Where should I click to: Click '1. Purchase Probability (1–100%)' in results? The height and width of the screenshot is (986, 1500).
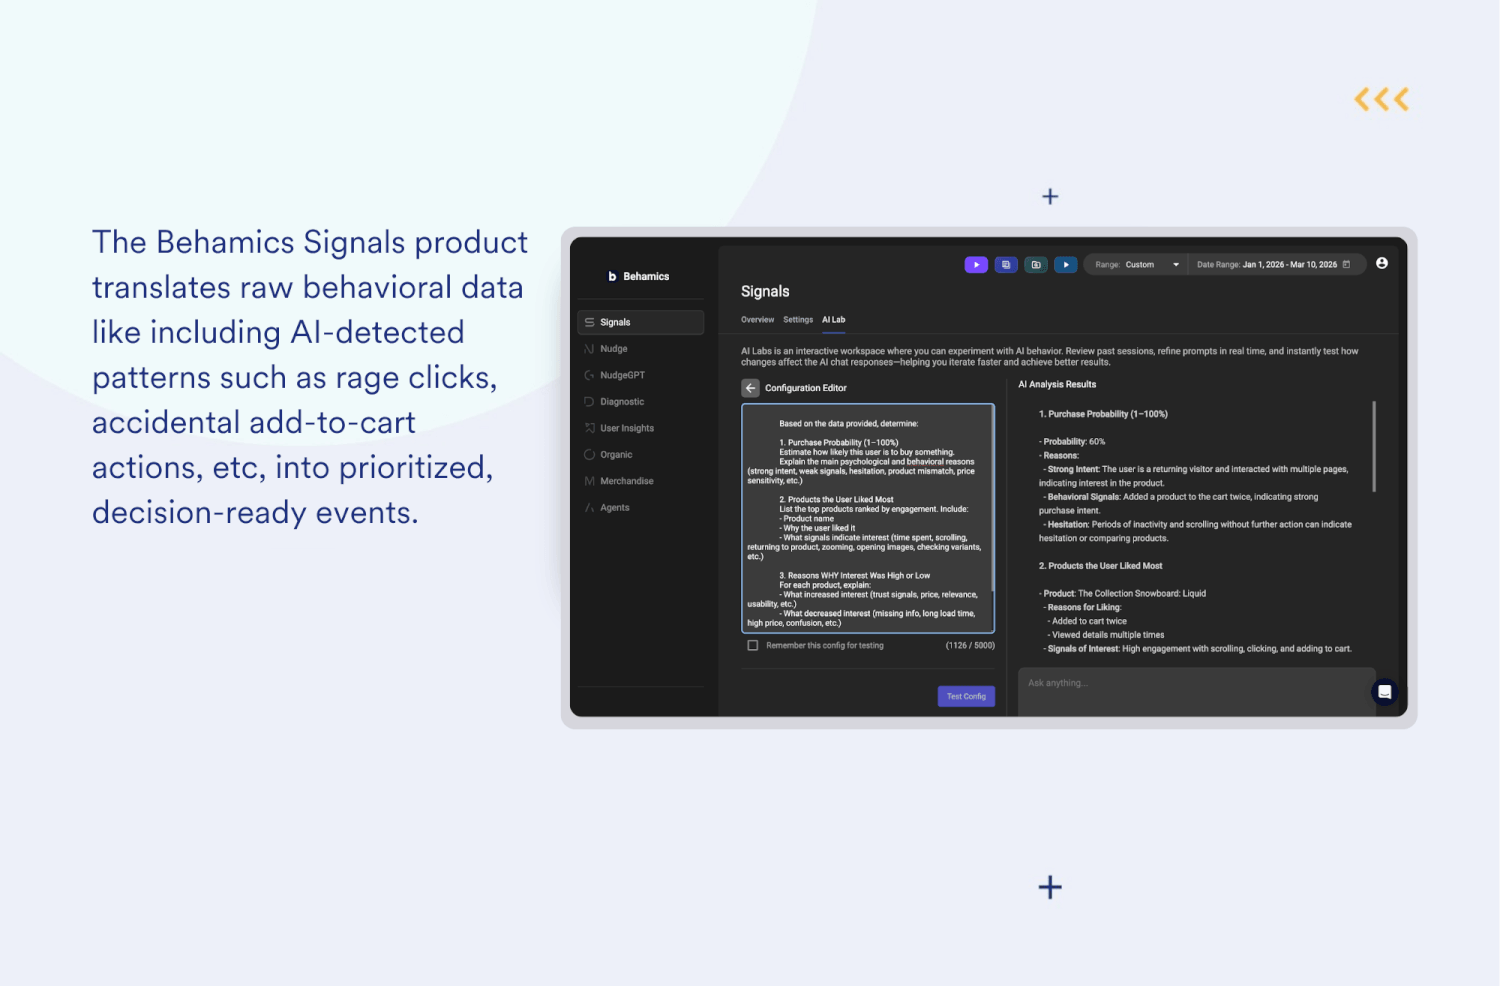(1103, 414)
